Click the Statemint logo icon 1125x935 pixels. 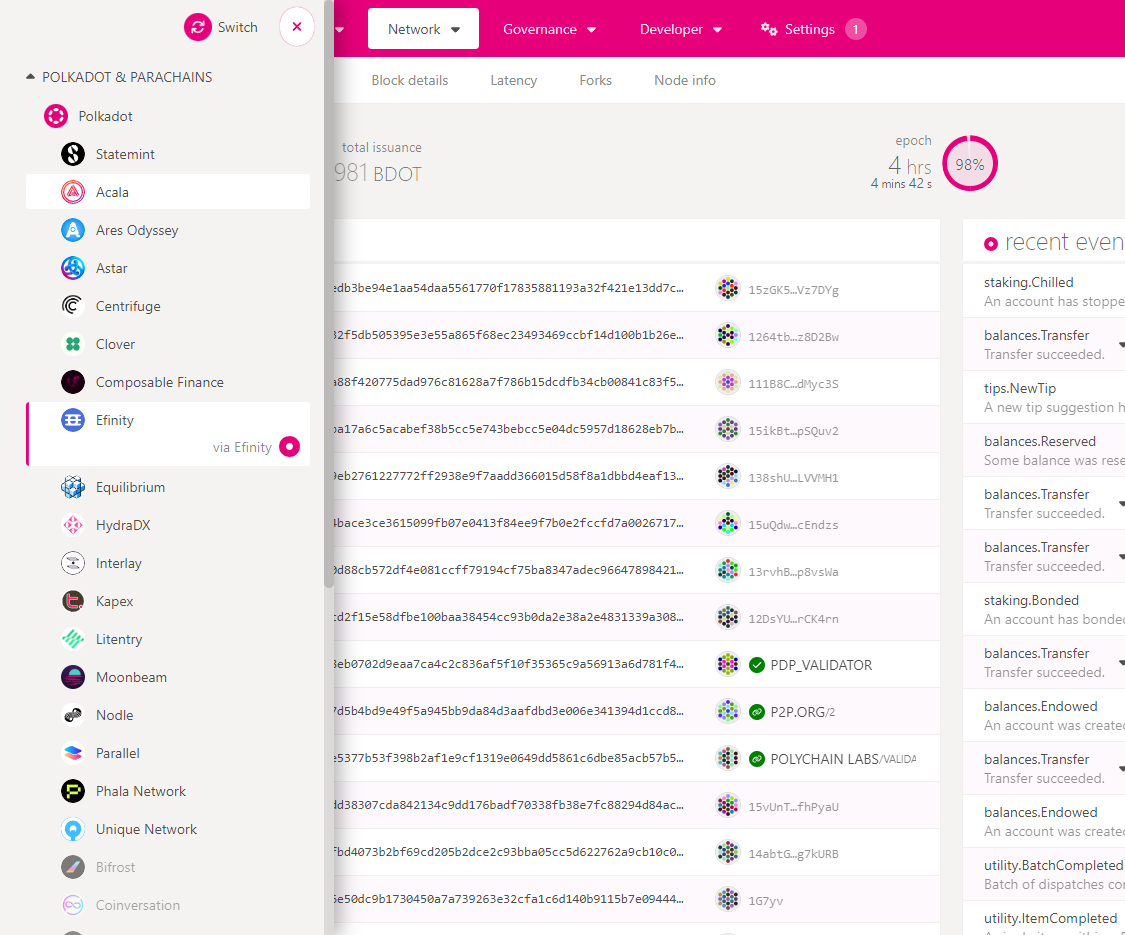pos(72,154)
